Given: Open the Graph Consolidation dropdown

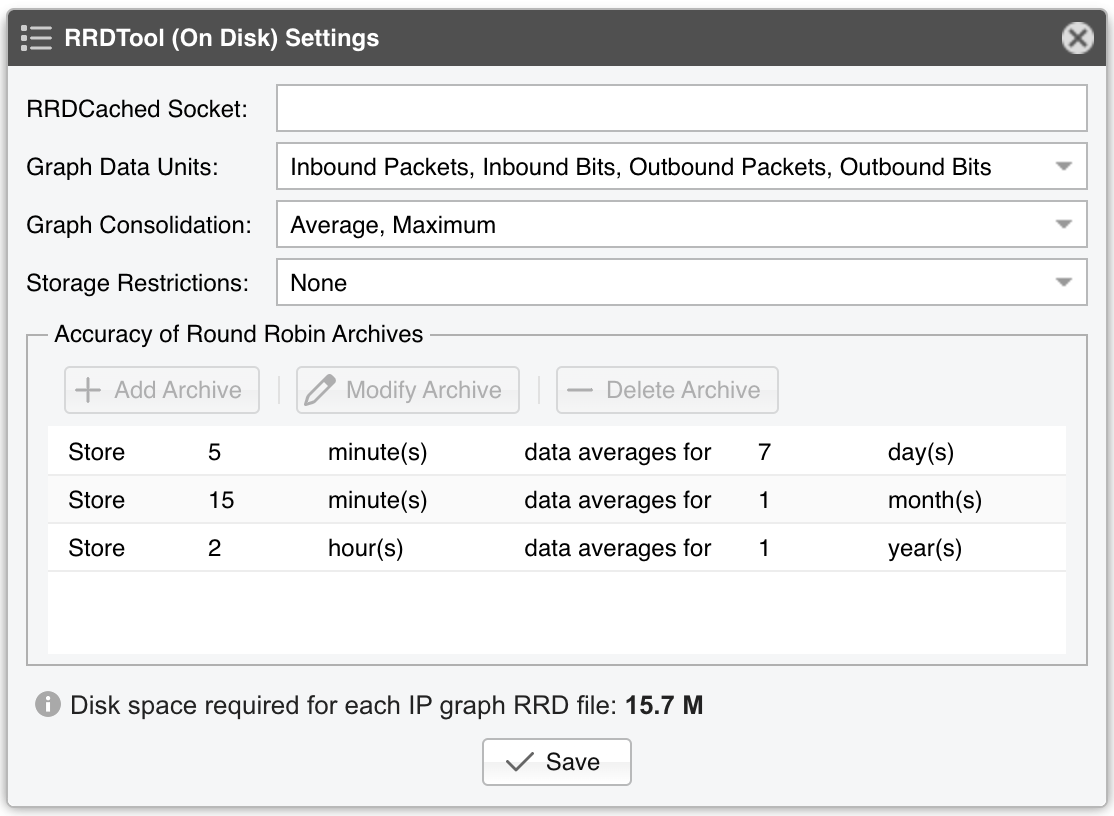Looking at the screenshot, I should (x=681, y=224).
